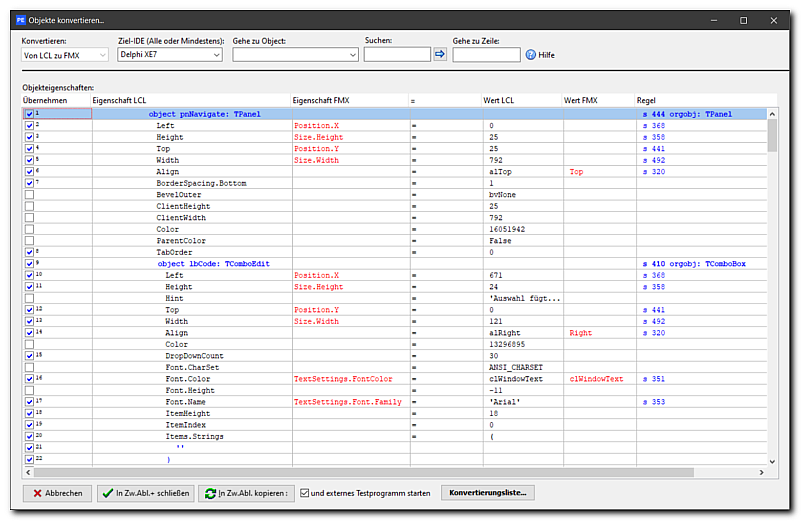801x521 pixels.
Task: Toggle checkbox for the Left row of pnNavigate
Action: pos(28,126)
